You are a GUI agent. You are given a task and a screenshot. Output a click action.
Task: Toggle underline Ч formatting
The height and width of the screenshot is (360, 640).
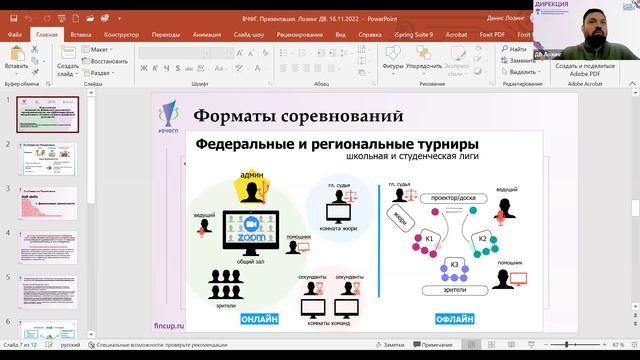(167, 68)
